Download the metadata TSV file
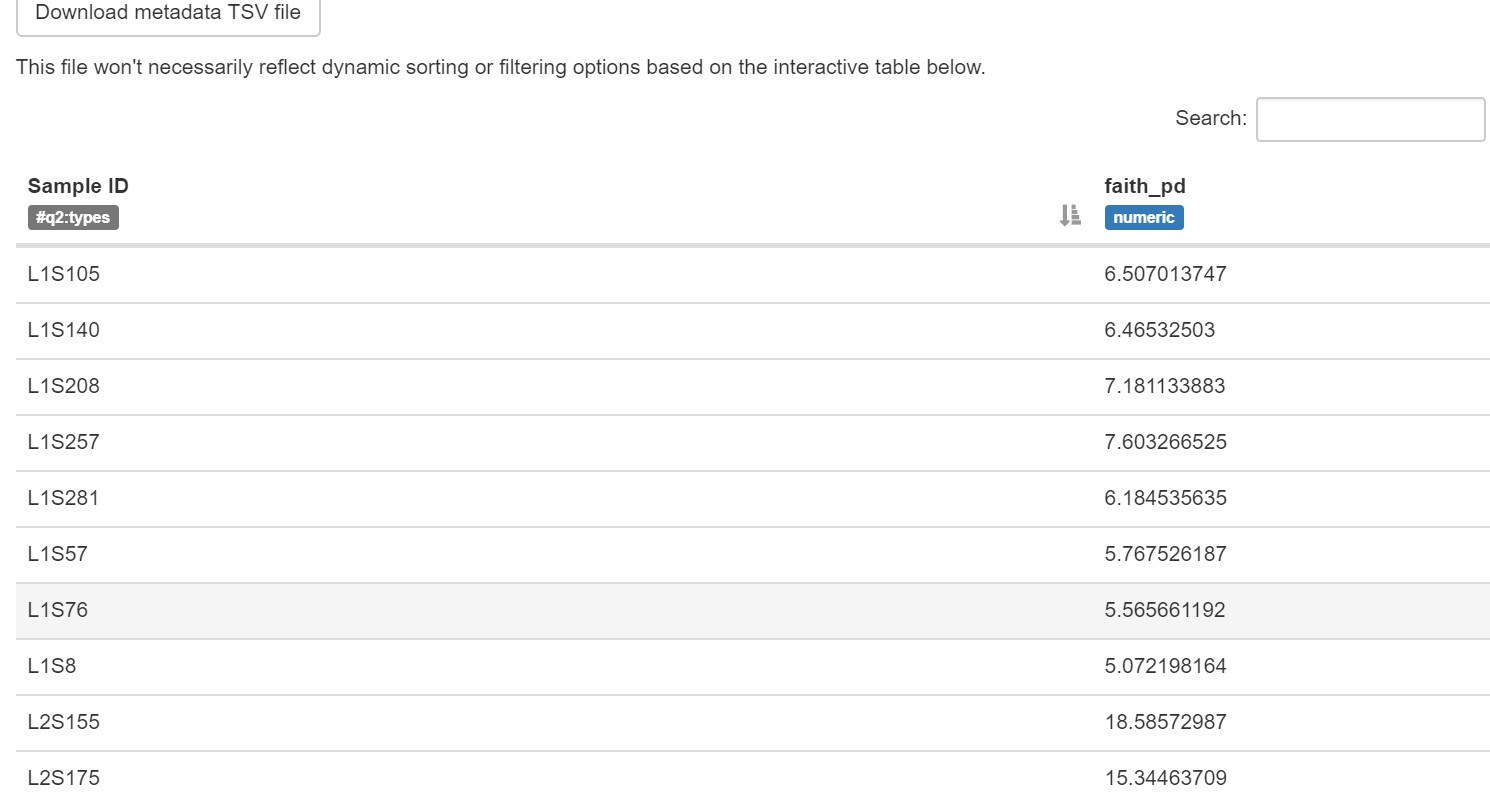 (x=168, y=14)
